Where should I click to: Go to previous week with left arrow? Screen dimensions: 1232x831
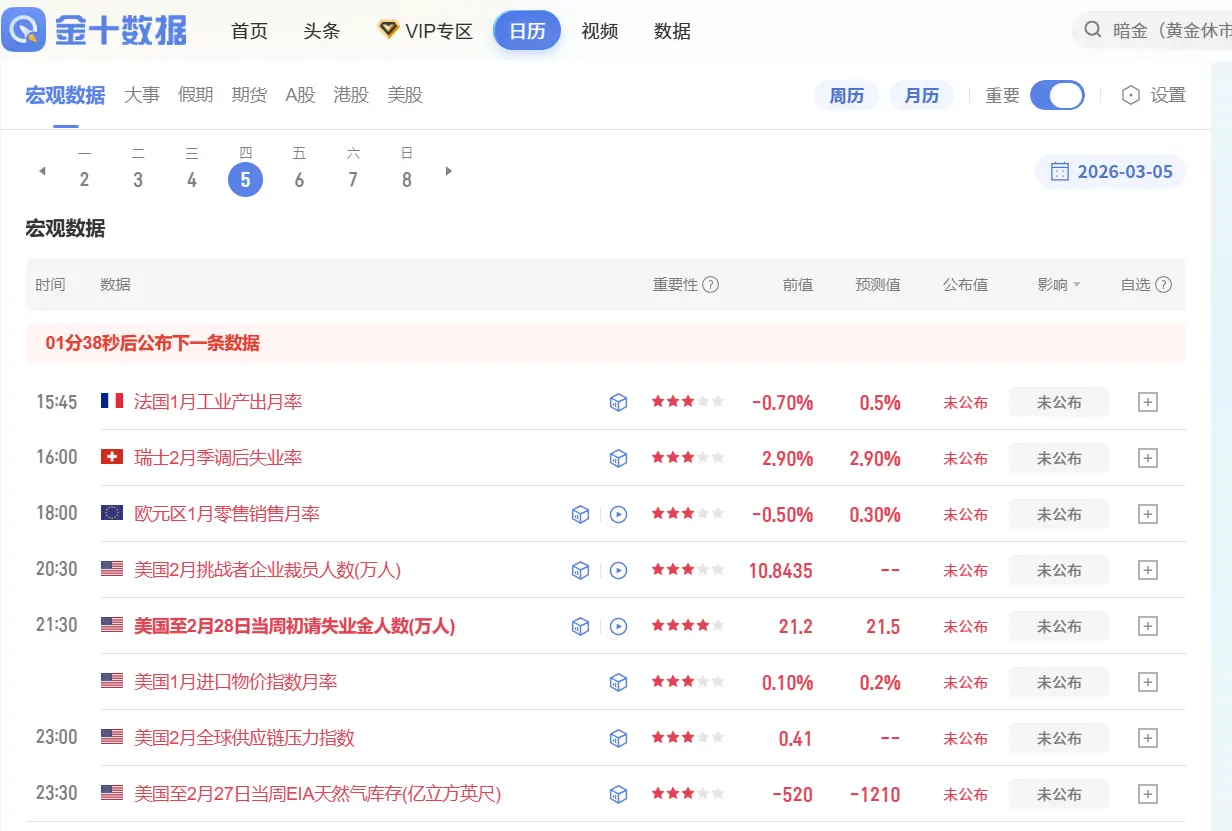coord(42,171)
